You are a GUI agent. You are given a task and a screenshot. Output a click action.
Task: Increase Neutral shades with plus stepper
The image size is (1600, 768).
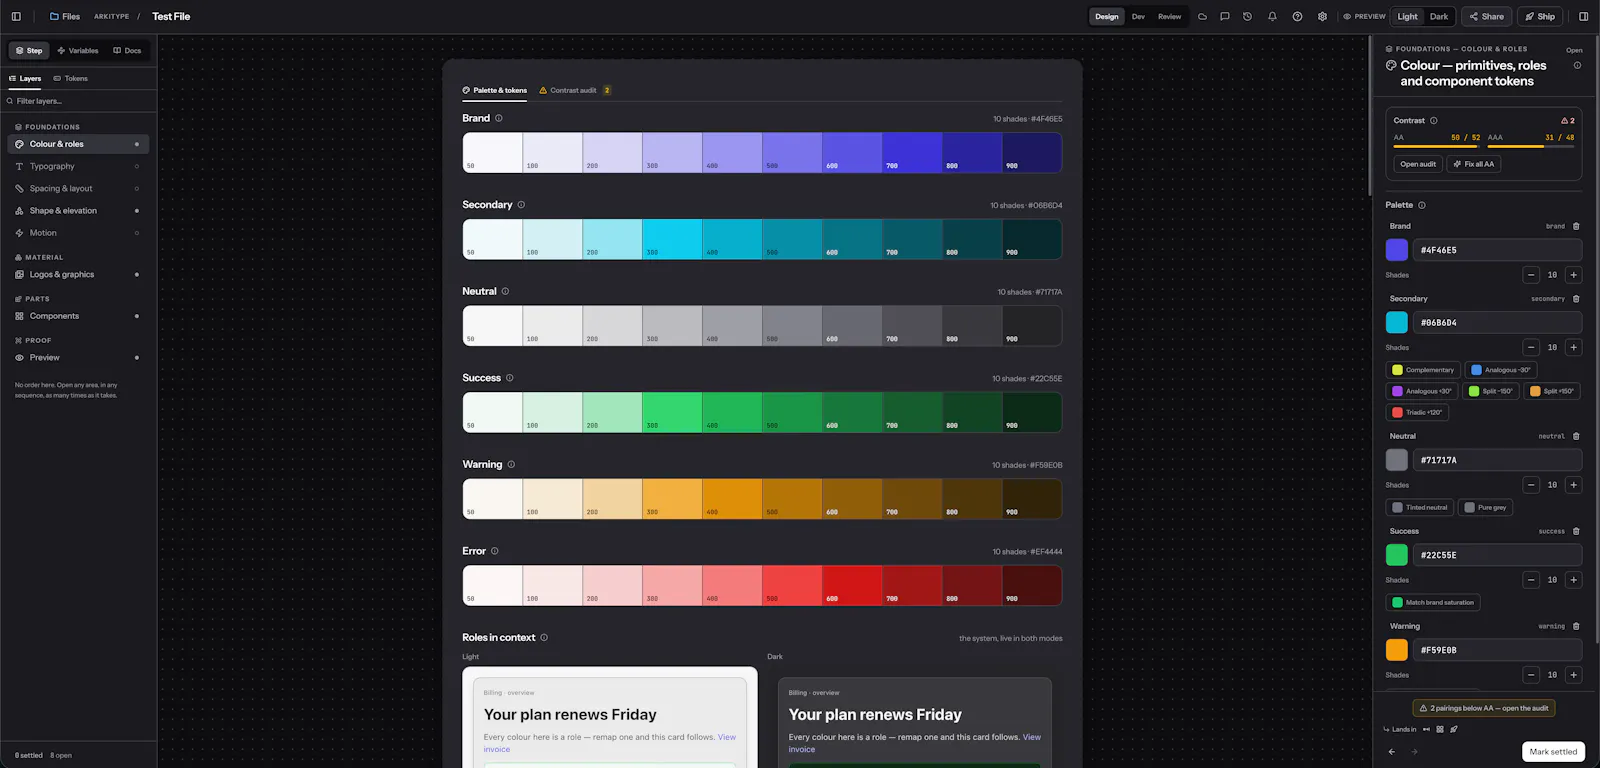tap(1573, 485)
